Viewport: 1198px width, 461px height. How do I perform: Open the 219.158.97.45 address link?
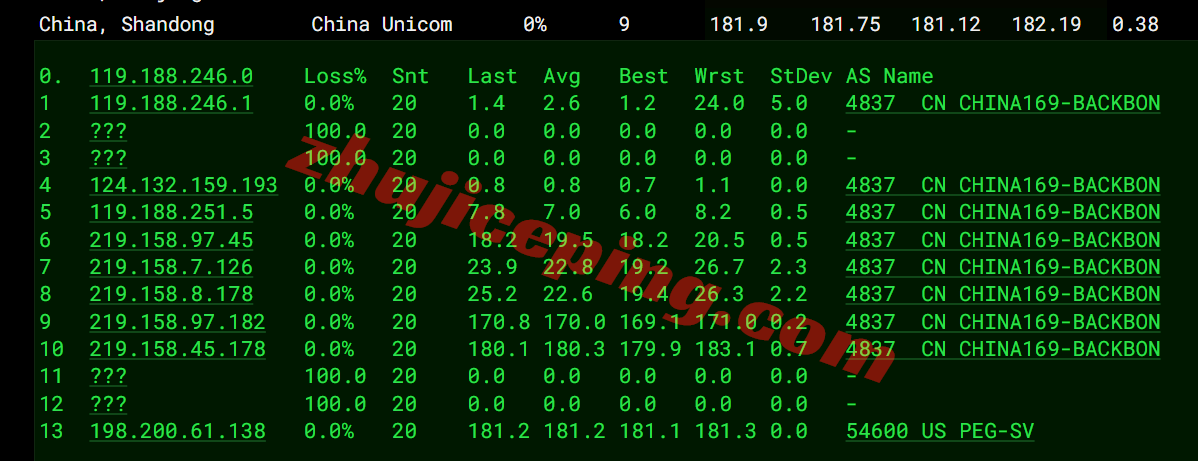click(171, 240)
